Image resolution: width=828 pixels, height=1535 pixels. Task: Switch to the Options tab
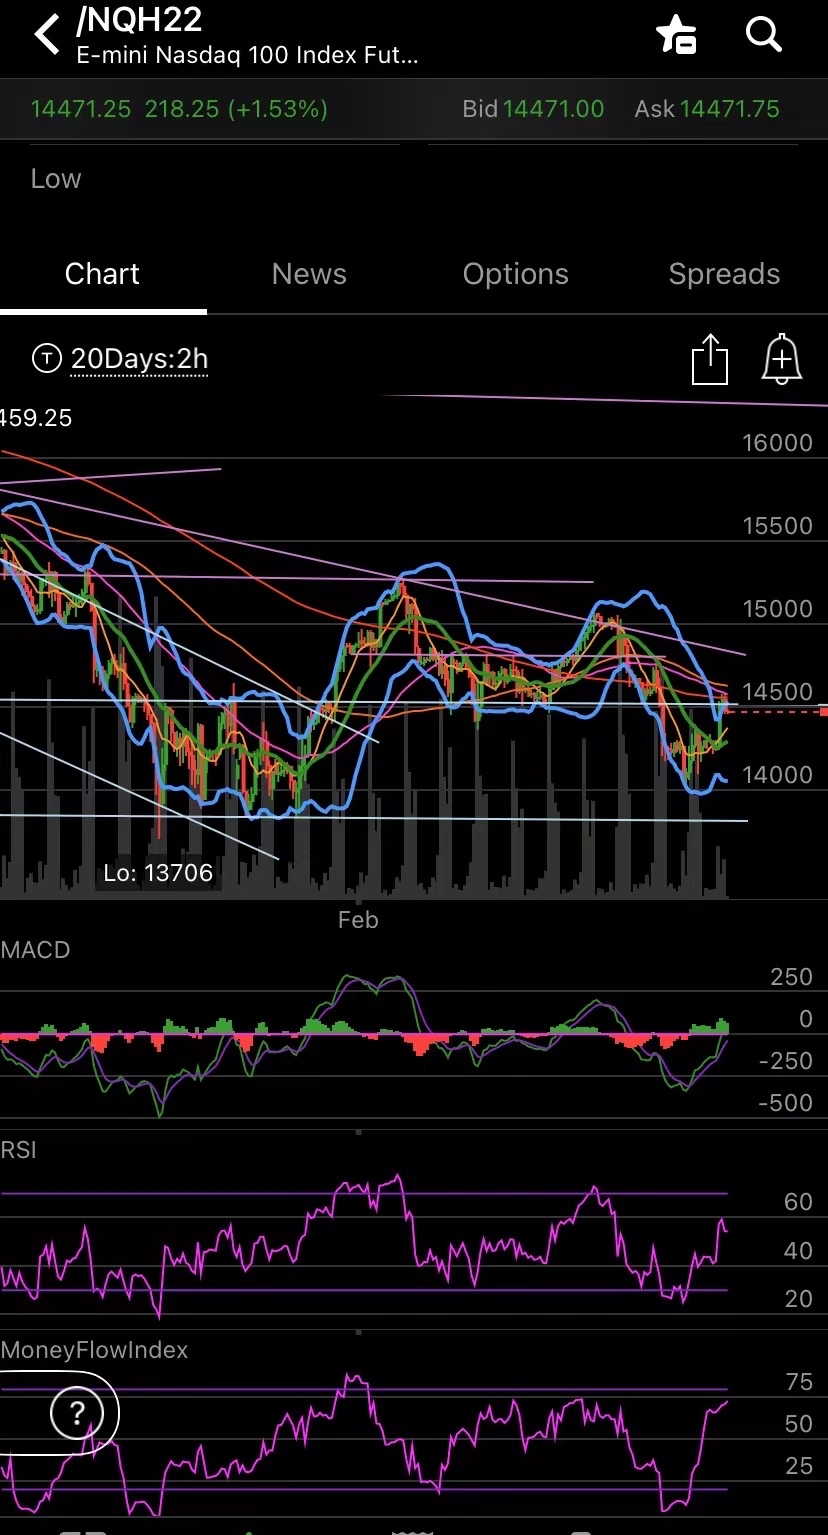click(x=515, y=274)
